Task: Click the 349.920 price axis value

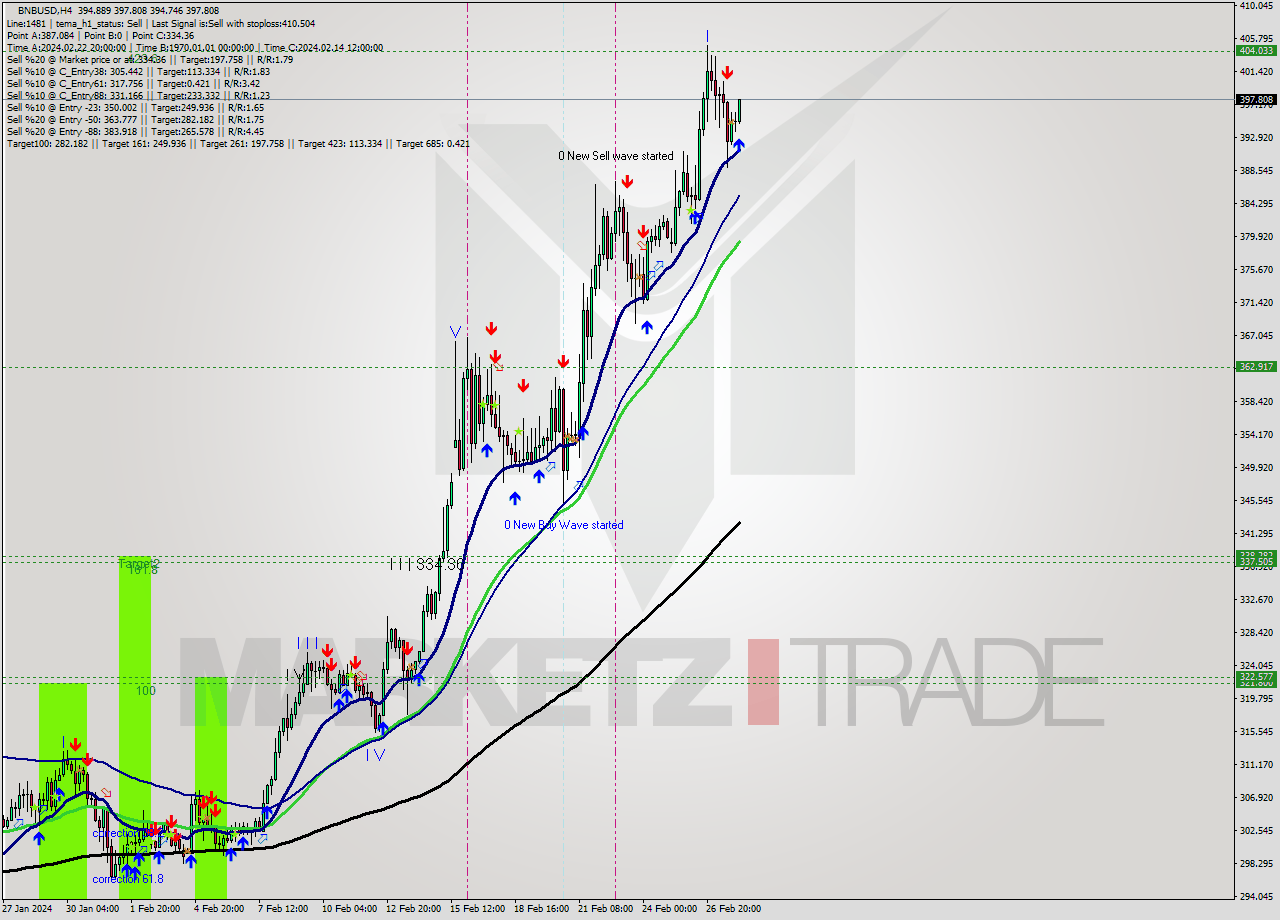Action: point(1256,468)
